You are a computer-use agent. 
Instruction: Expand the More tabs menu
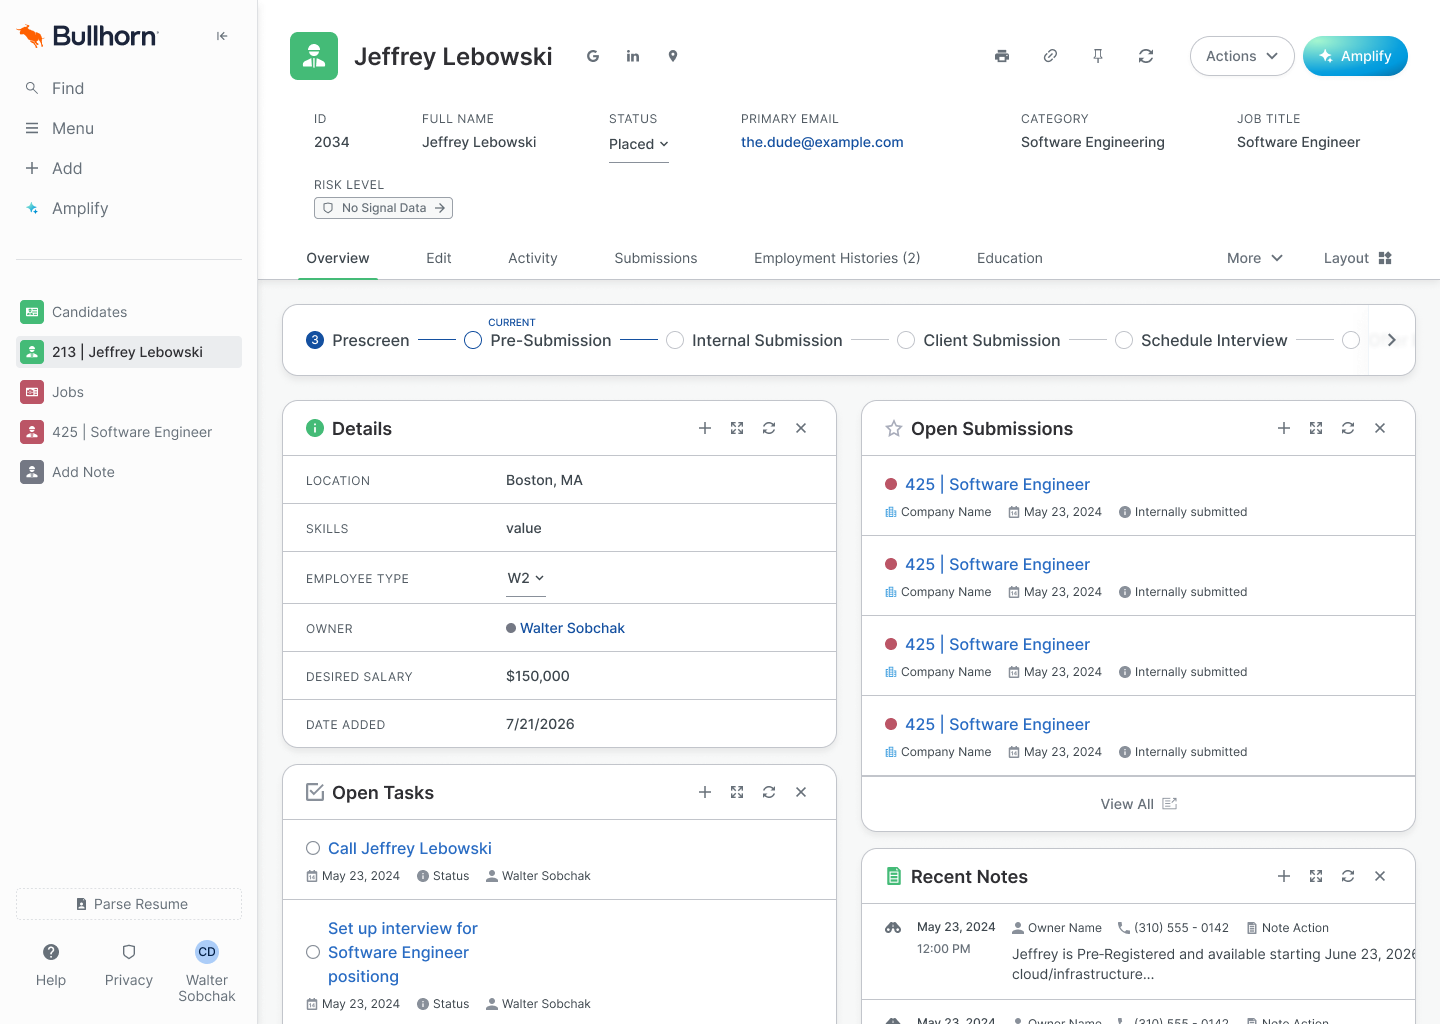click(x=1254, y=258)
